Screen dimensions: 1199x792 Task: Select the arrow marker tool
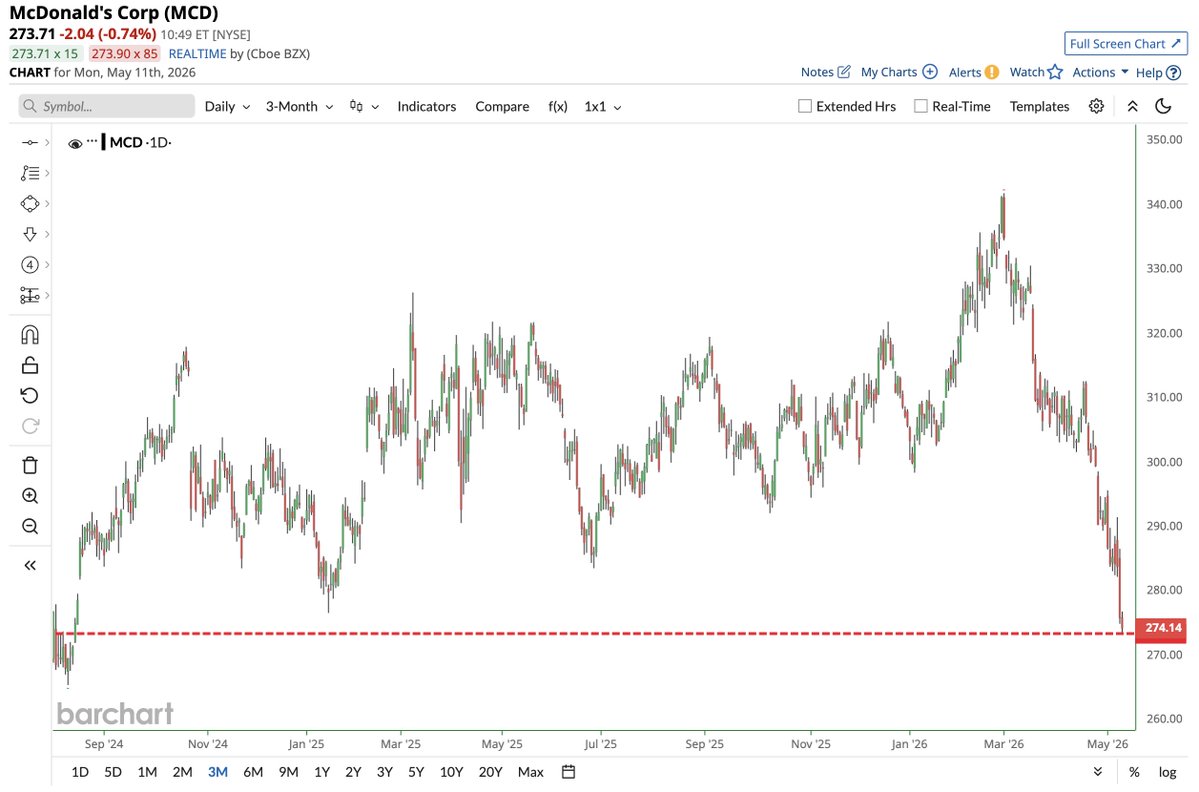[30, 235]
